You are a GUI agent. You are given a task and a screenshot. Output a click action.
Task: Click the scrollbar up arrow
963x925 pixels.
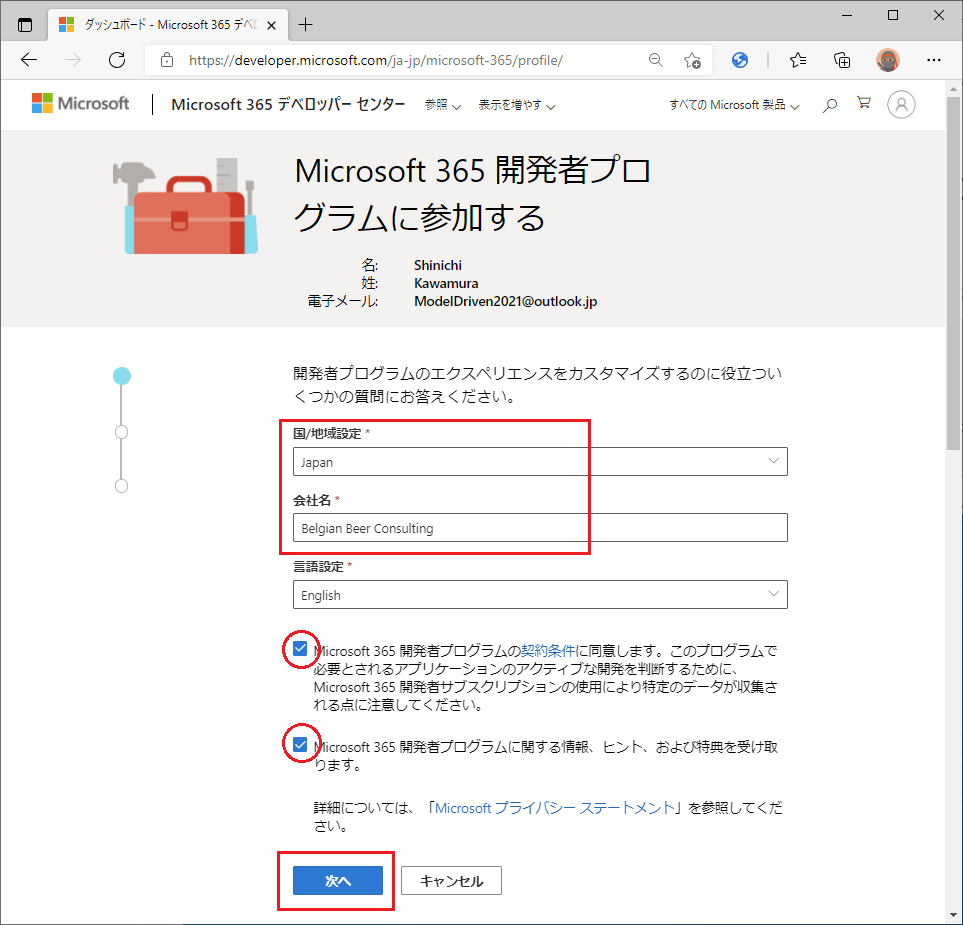pyautogui.click(x=953, y=88)
